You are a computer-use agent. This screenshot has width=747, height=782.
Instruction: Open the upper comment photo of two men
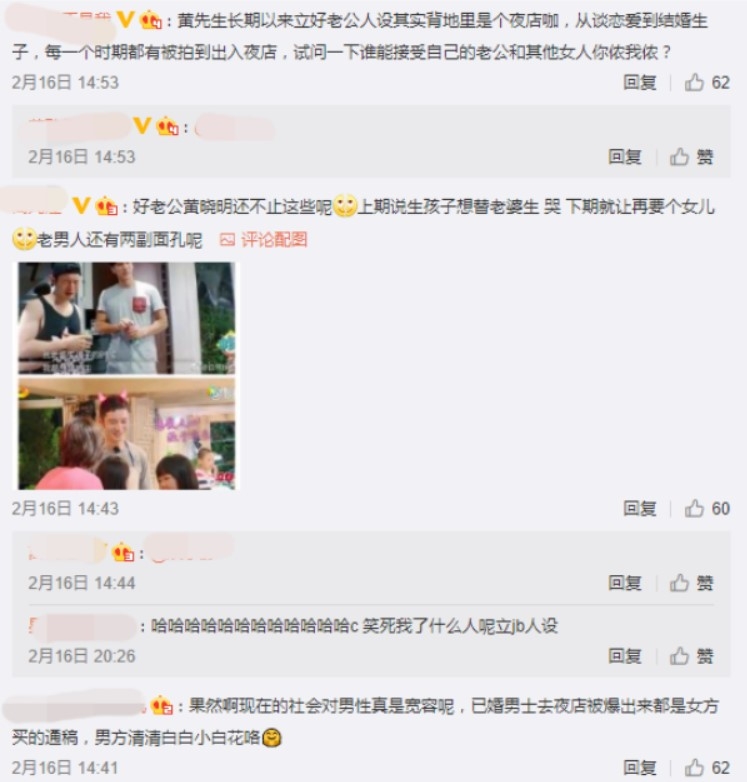127,318
